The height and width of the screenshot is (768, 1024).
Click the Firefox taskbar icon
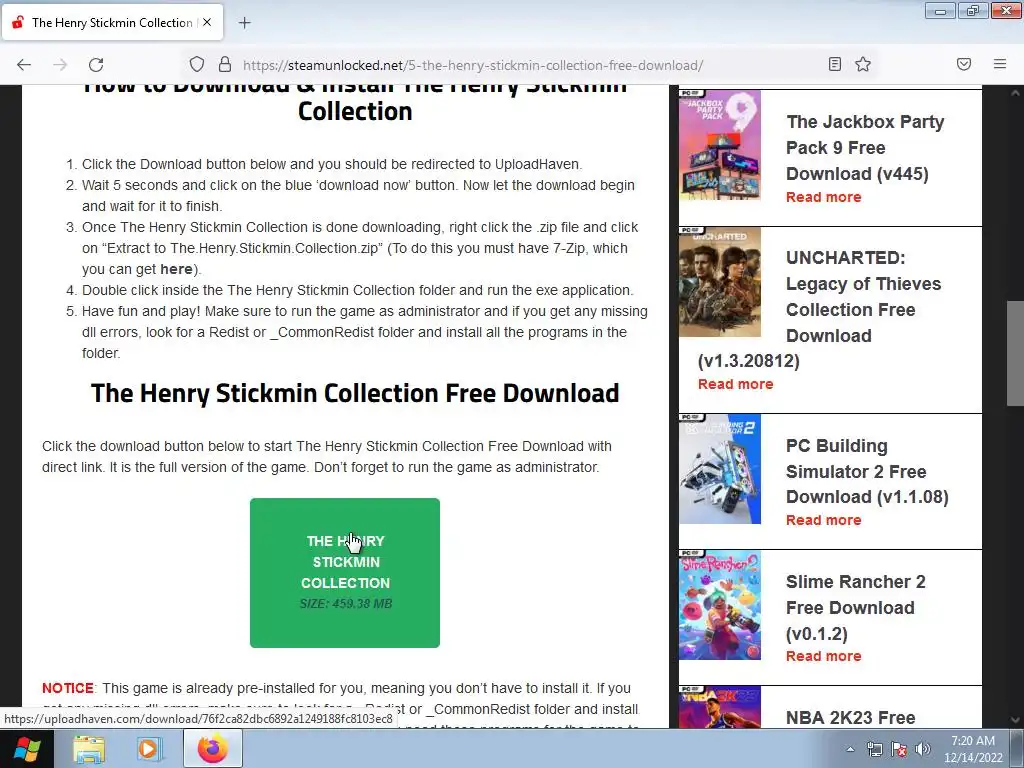coord(212,748)
